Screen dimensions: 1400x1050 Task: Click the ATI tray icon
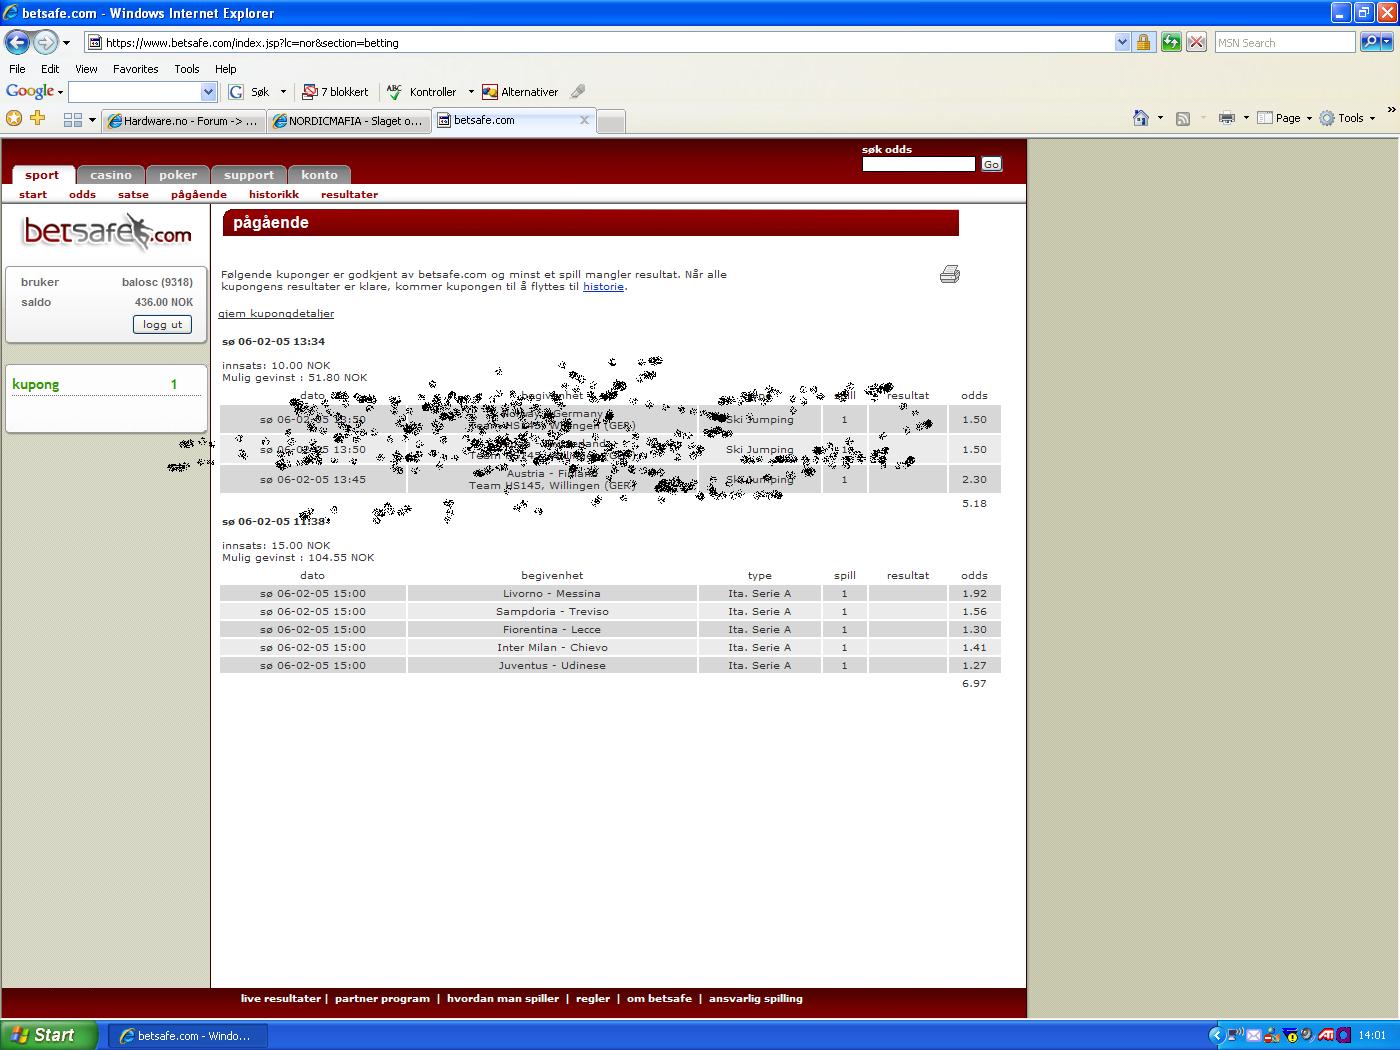(1326, 1035)
